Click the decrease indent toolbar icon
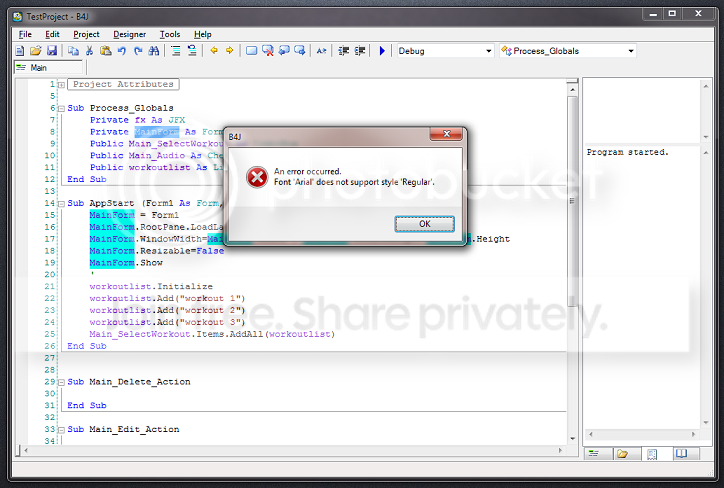The height and width of the screenshot is (488, 724). 360,51
